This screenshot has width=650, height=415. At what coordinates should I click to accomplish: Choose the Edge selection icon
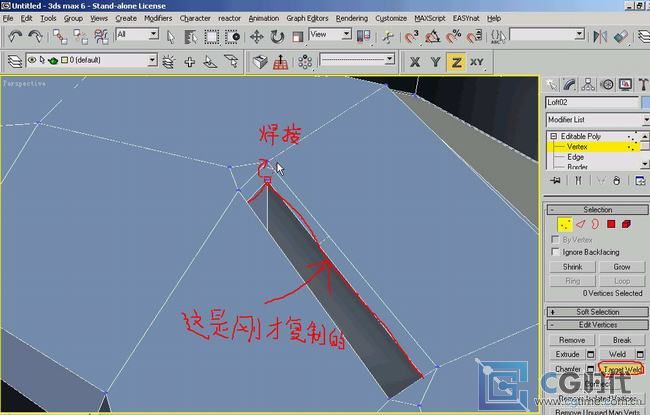(x=580, y=224)
